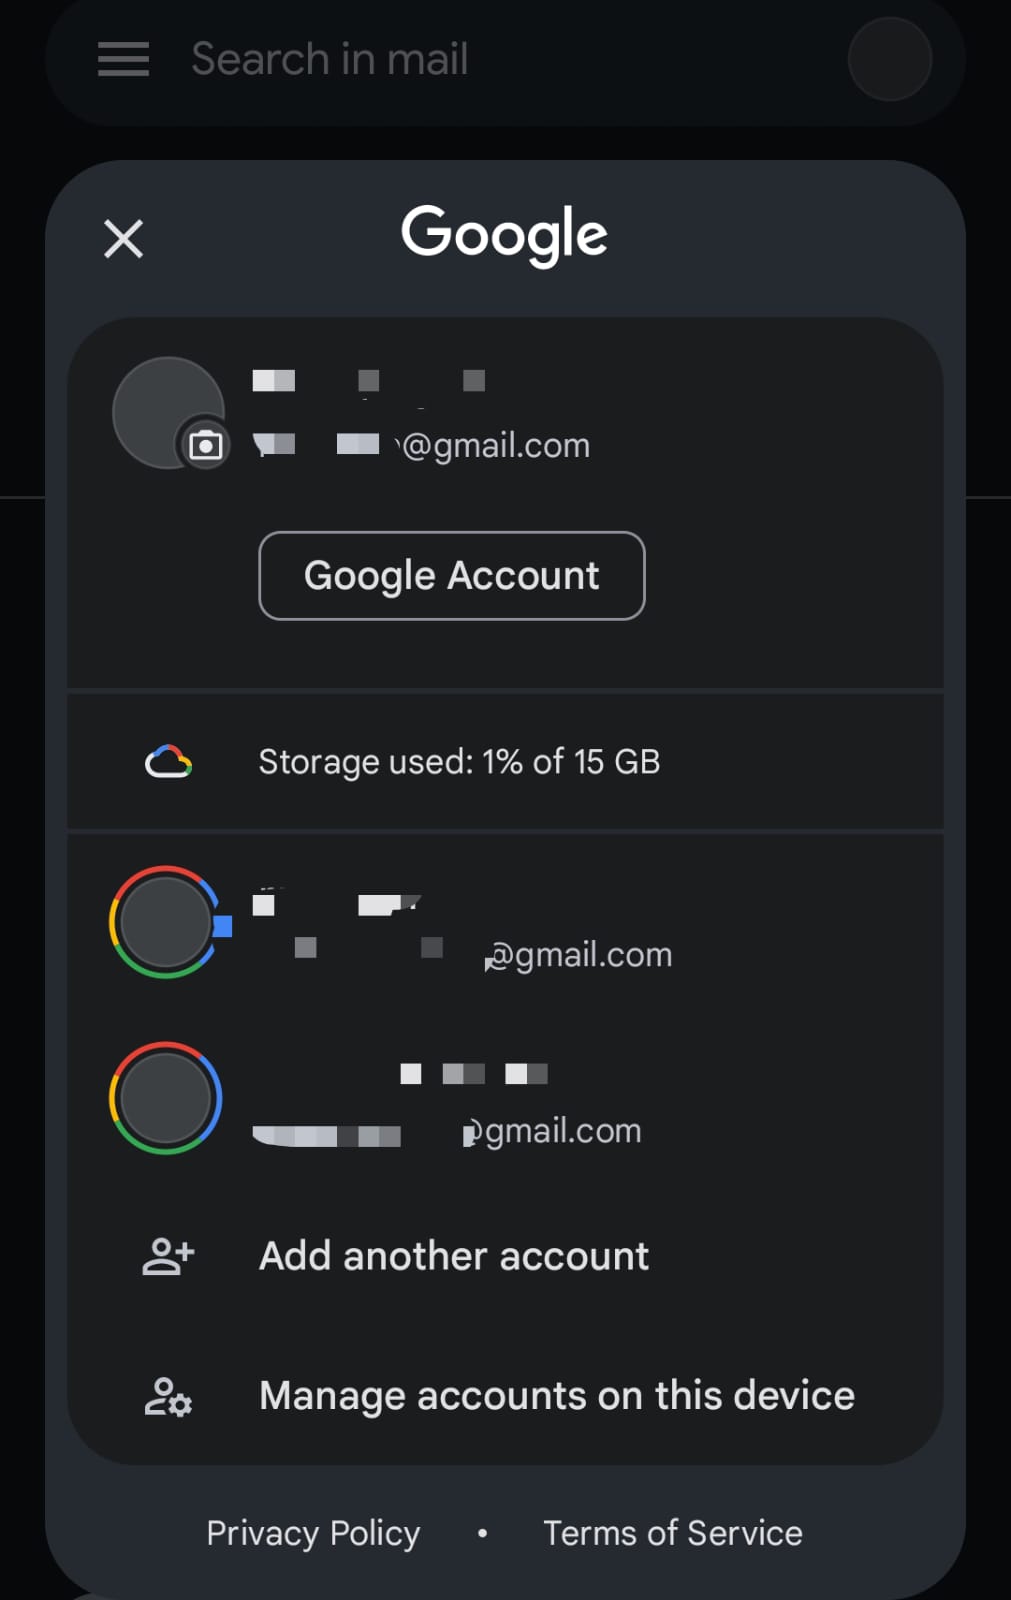Click the manage accounts gear-person icon

pyautogui.click(x=168, y=1396)
